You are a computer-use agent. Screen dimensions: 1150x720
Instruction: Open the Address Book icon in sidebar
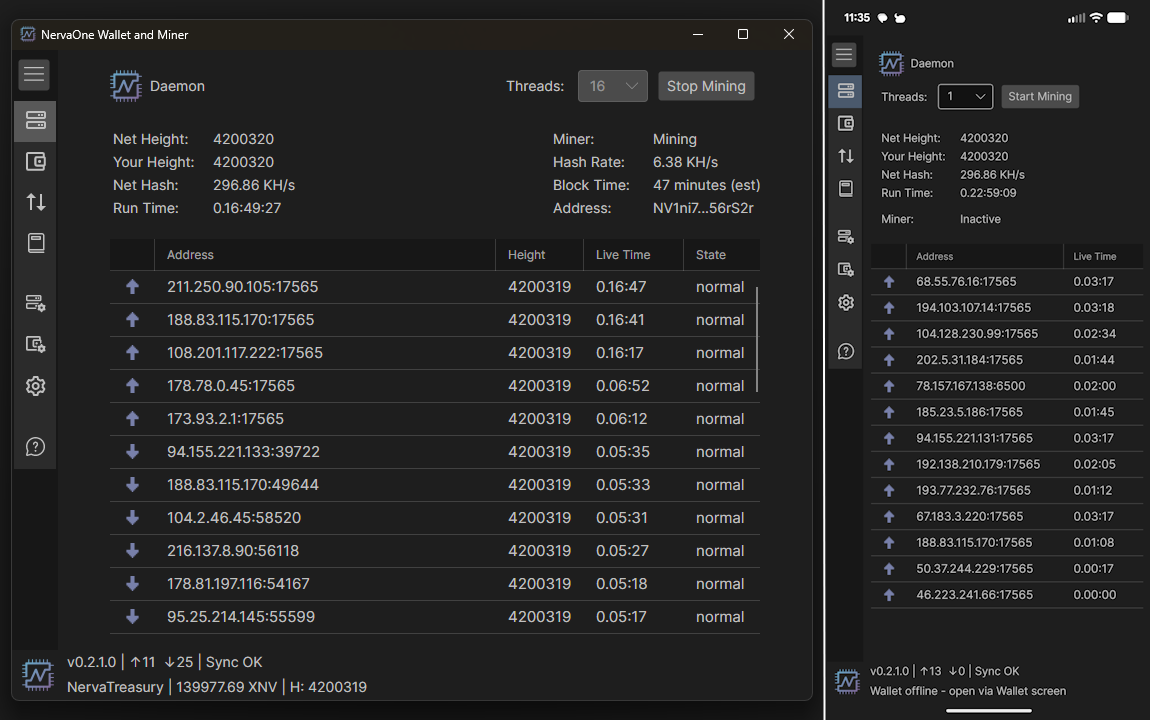(x=34, y=242)
